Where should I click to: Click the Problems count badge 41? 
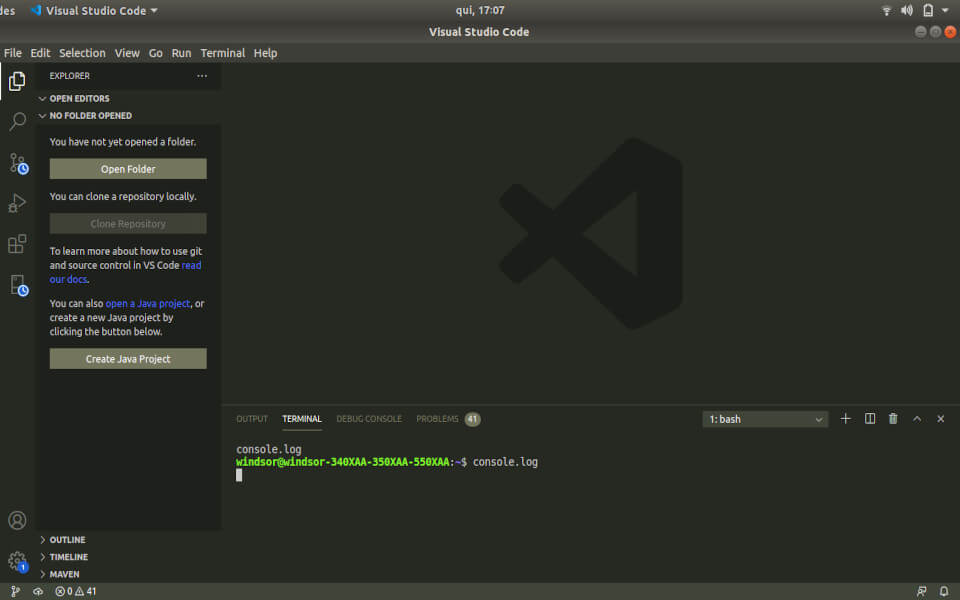click(x=472, y=419)
